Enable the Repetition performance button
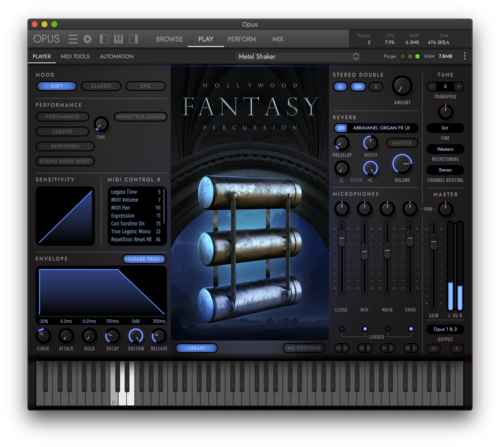The image size is (500, 447). click(65, 146)
